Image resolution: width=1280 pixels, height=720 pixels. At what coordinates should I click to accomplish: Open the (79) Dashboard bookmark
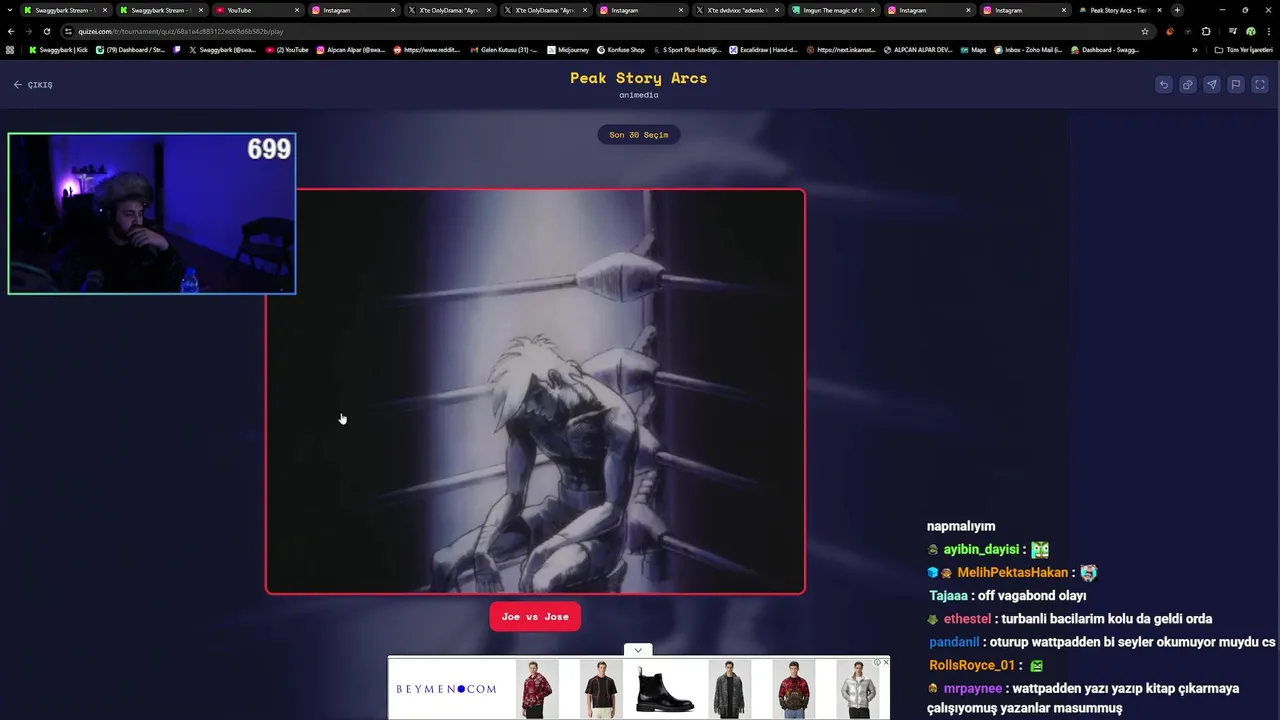click(130, 50)
